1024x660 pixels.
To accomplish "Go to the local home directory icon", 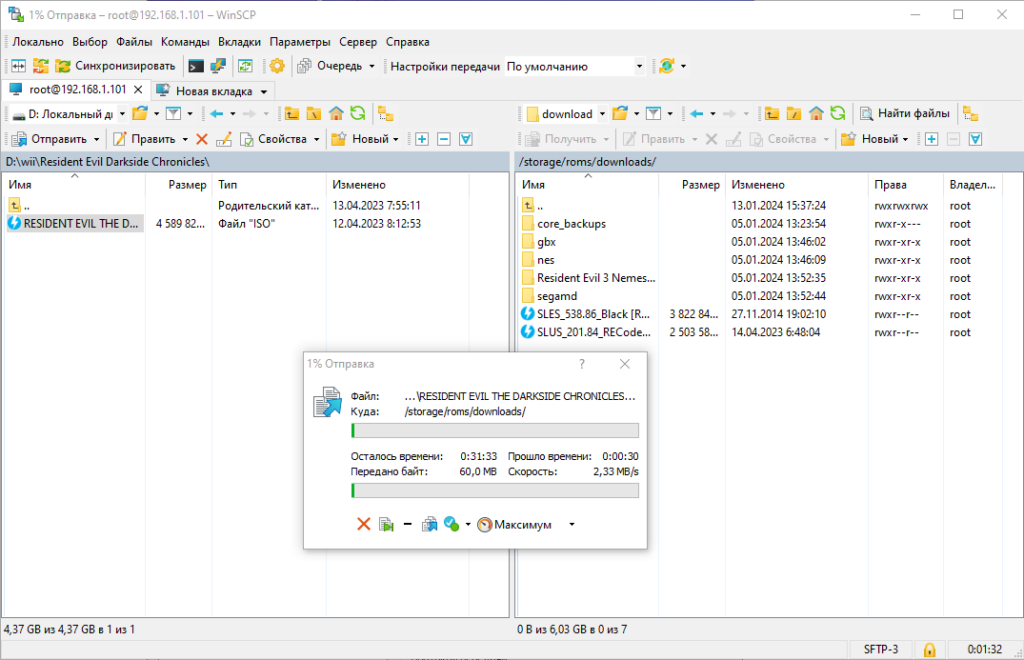I will [336, 114].
